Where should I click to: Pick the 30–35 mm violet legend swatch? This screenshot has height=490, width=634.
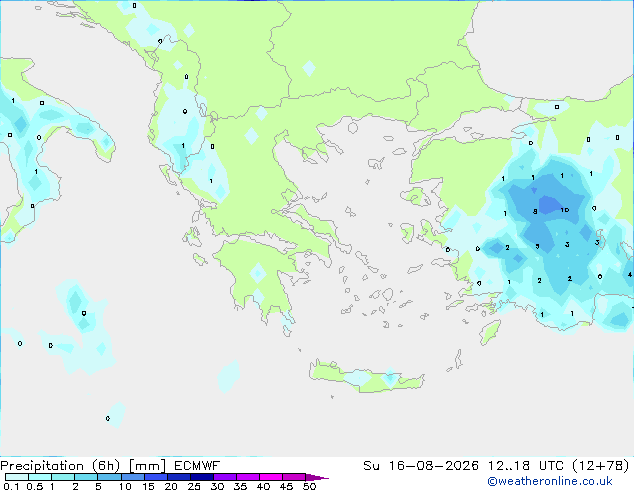click(x=225, y=477)
